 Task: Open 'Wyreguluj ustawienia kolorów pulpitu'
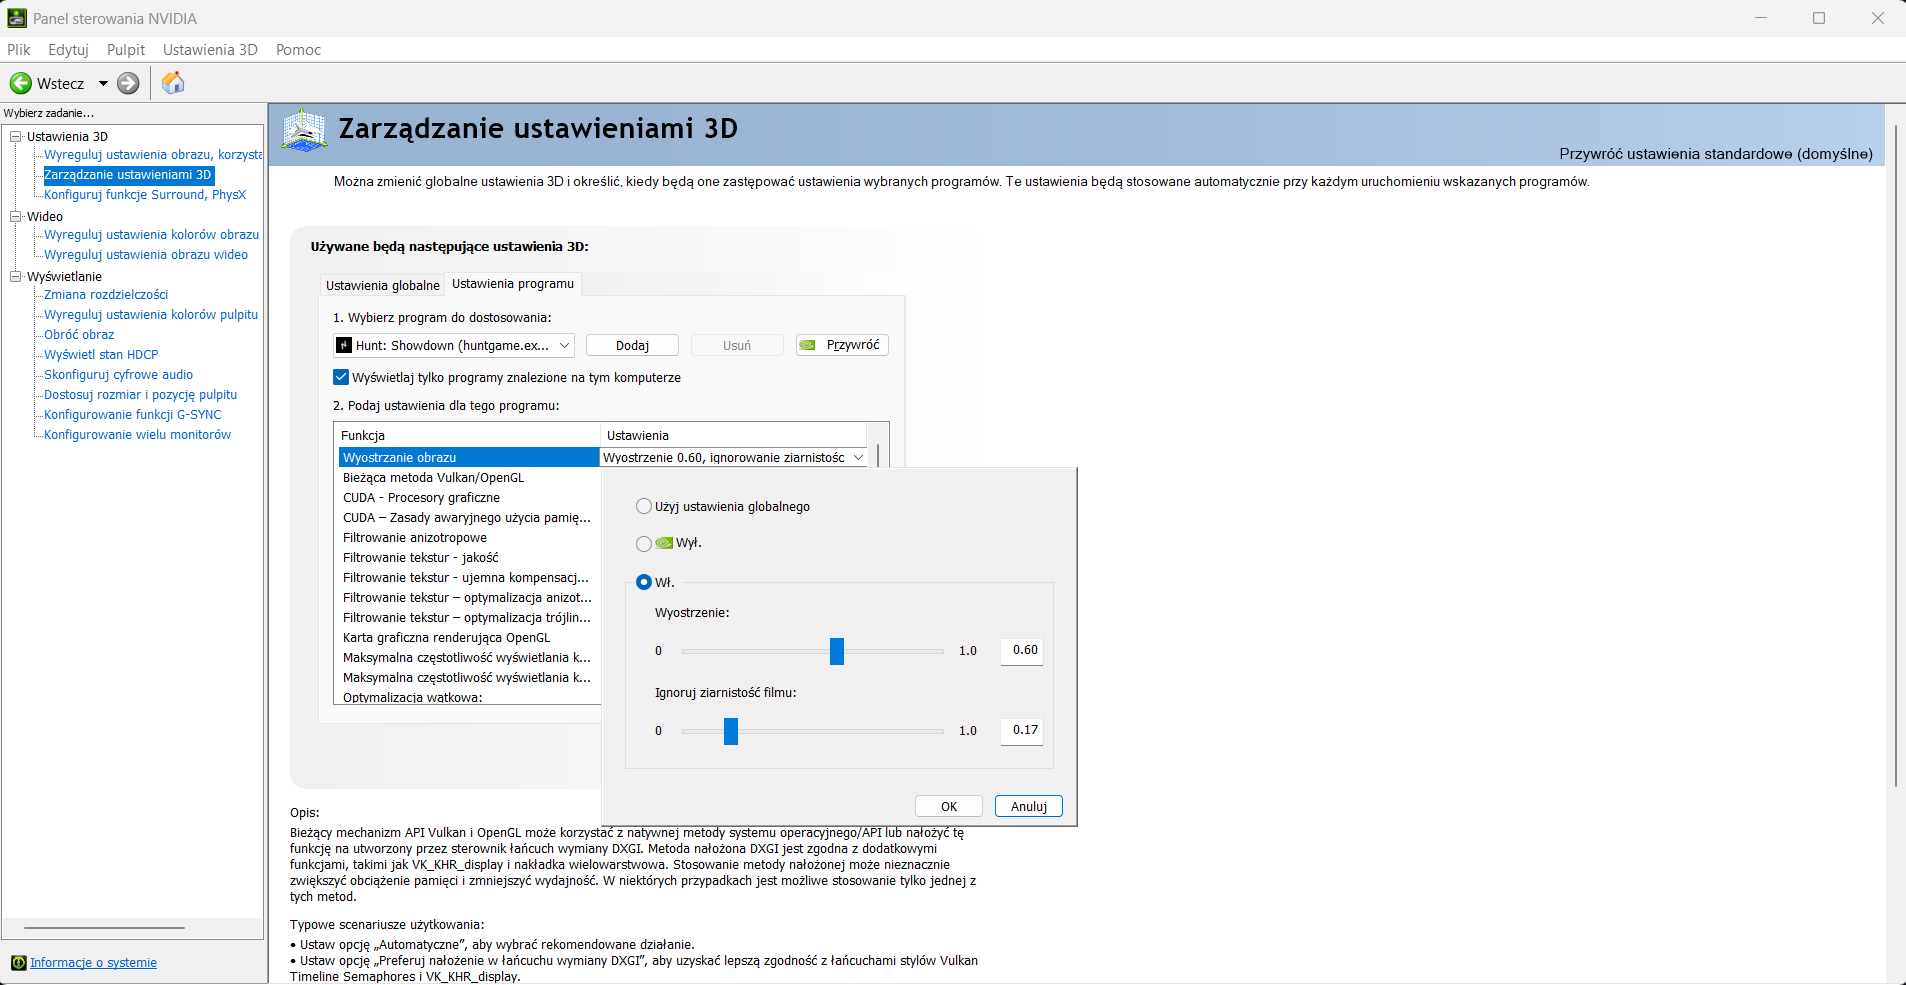pyautogui.click(x=151, y=315)
